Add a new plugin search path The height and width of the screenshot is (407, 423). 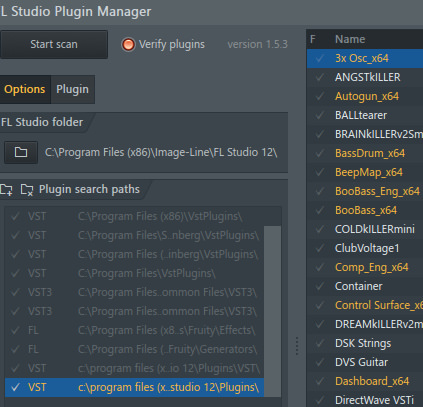pos(6,190)
